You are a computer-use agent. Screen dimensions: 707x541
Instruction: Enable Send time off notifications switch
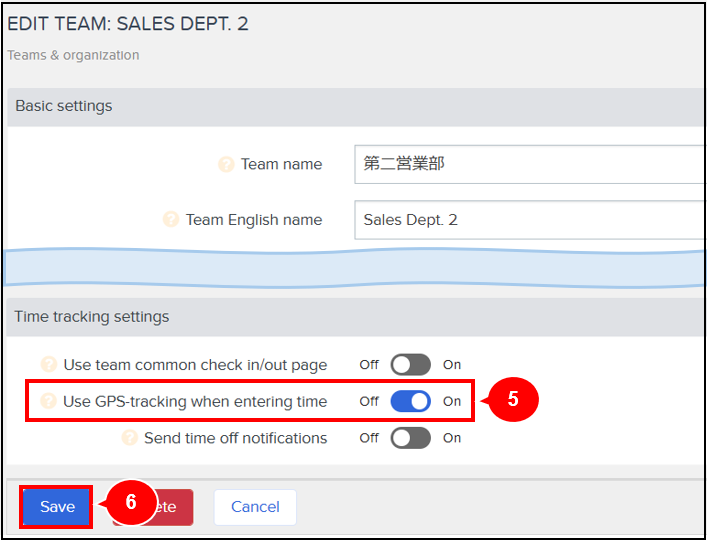[410, 438]
